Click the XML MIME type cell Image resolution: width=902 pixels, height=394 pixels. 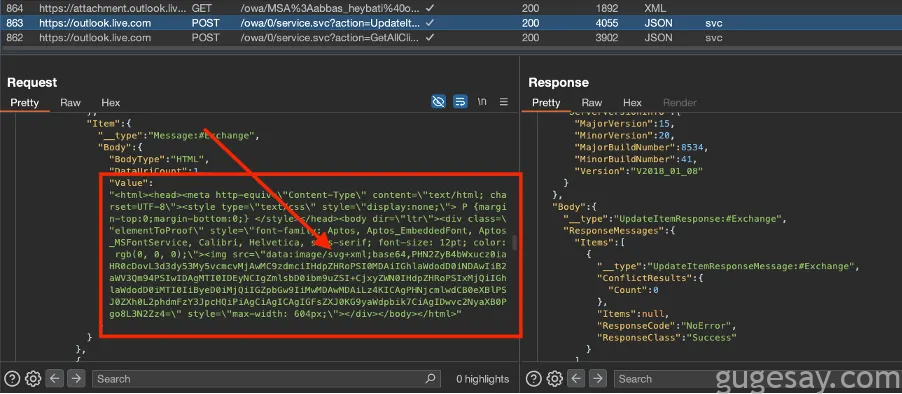(x=655, y=9)
